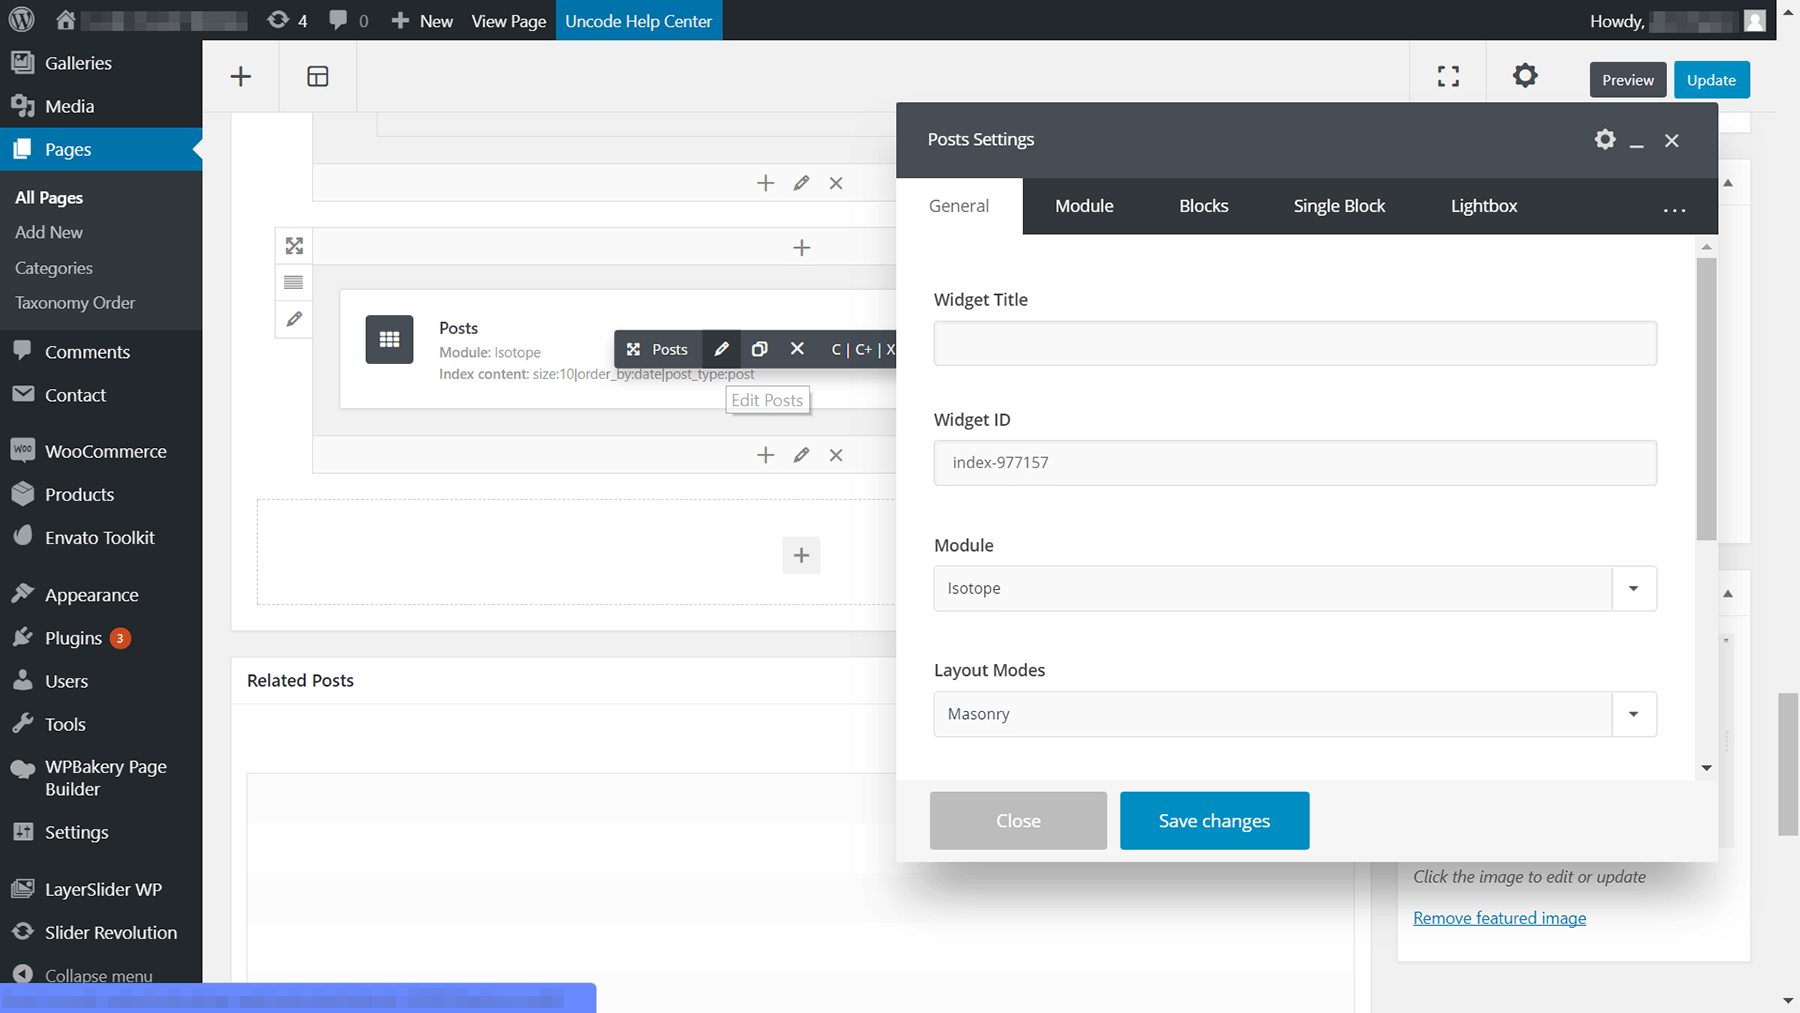Click the Update button
Image resolution: width=1800 pixels, height=1013 pixels.
(1711, 80)
